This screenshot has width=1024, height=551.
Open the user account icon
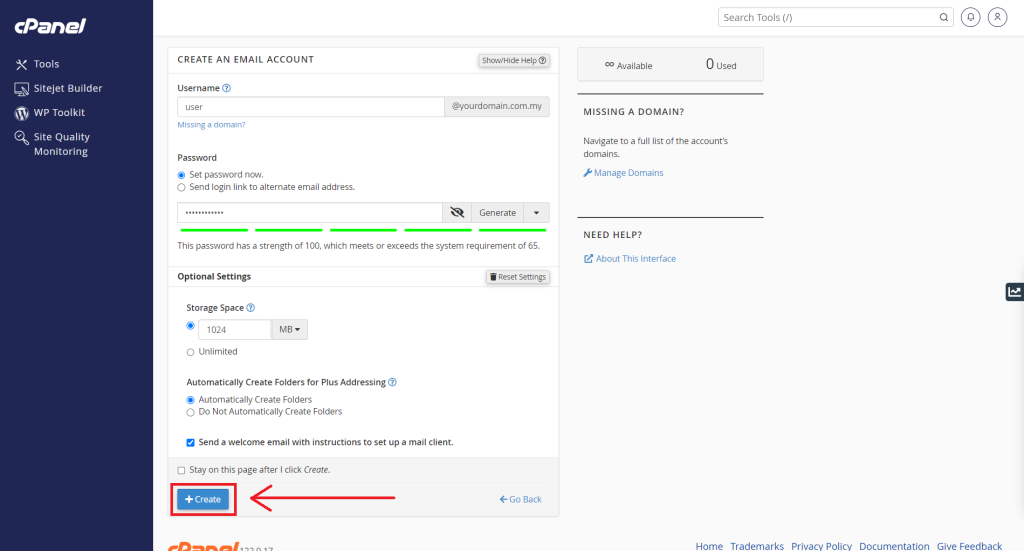pyautogui.click(x=997, y=18)
